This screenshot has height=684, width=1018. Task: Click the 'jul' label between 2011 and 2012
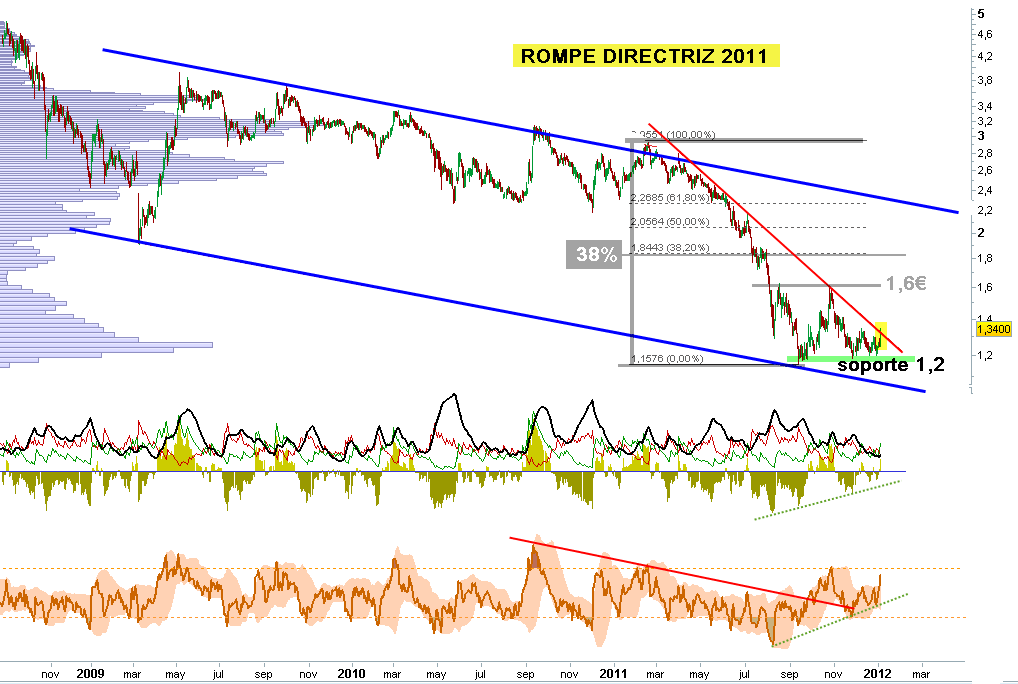tap(744, 674)
